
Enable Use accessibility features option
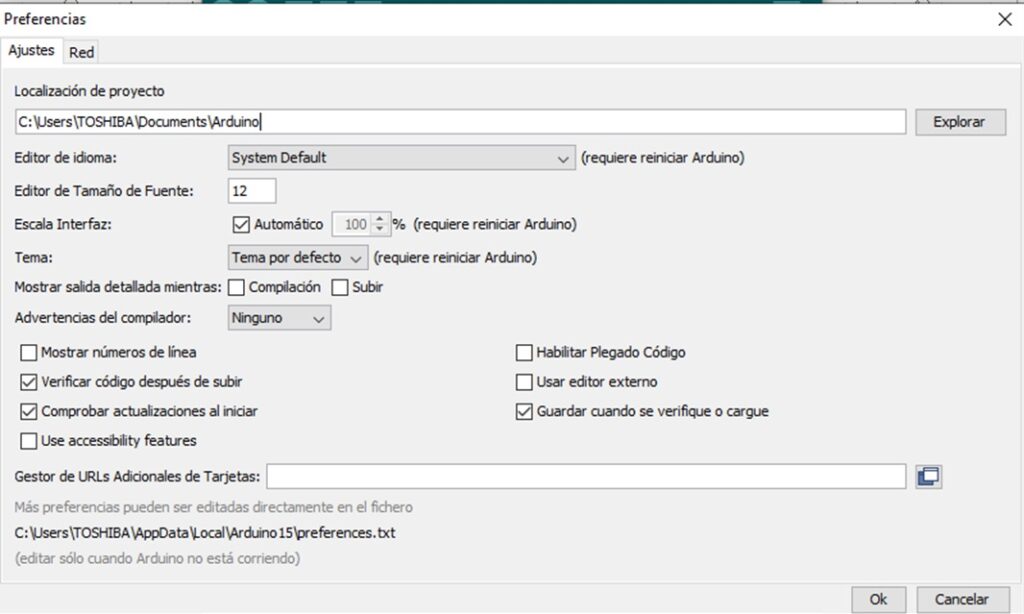tap(28, 440)
